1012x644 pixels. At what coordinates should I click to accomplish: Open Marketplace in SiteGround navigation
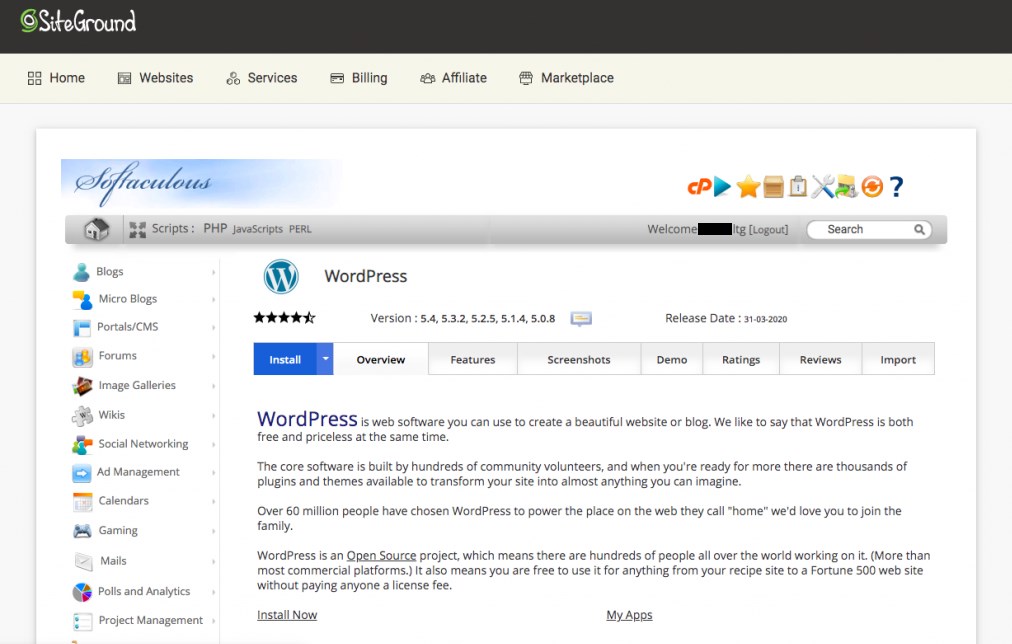pyautogui.click(x=567, y=78)
